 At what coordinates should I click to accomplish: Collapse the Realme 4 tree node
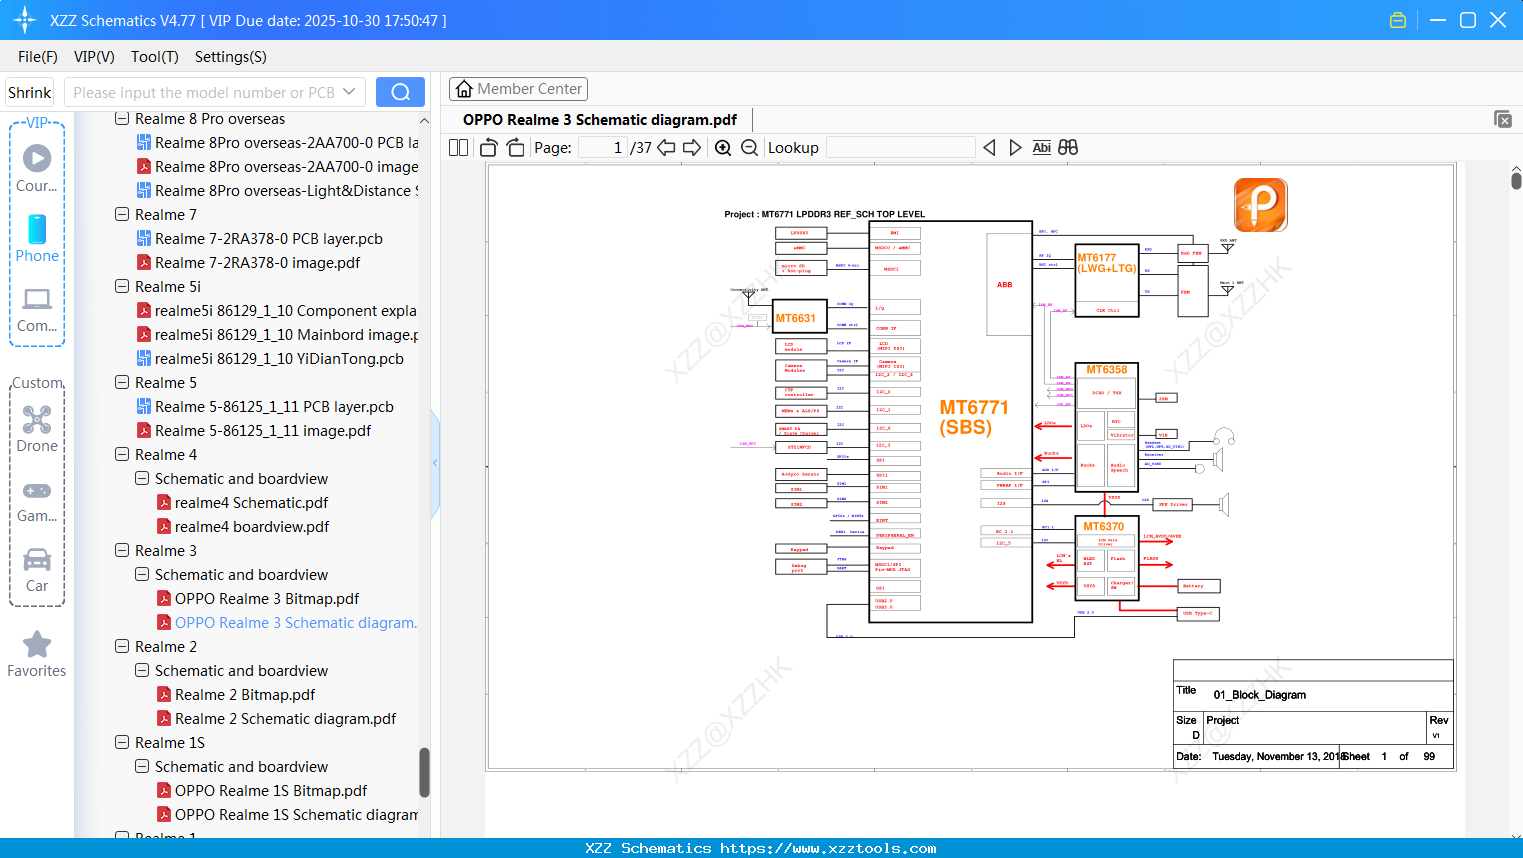tap(122, 455)
